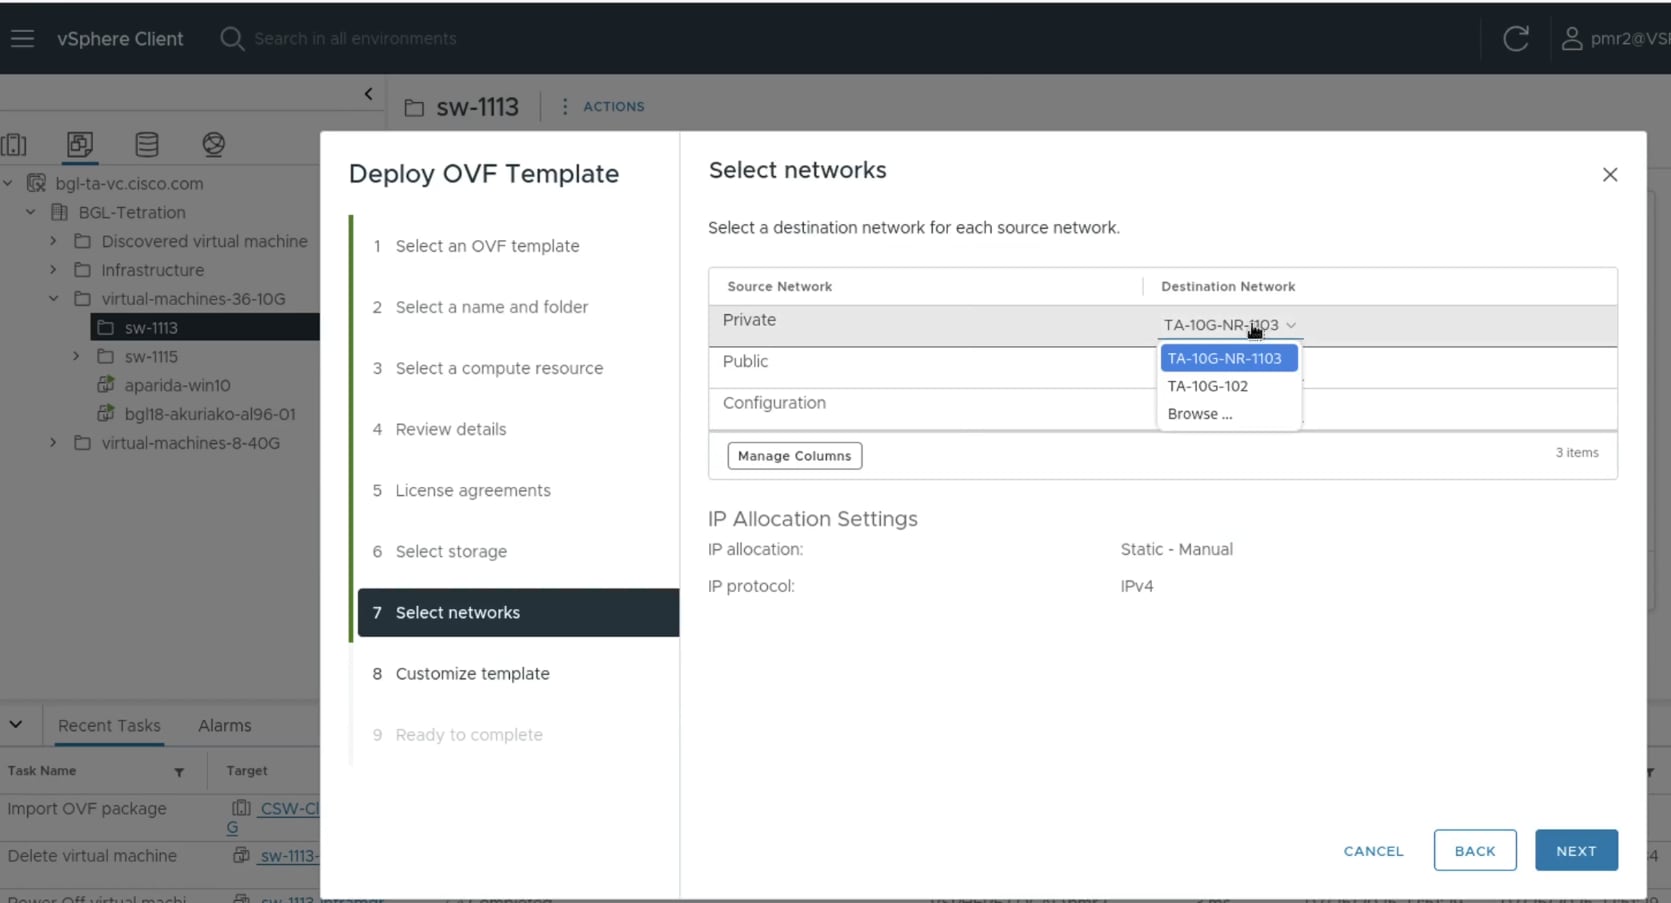The width and height of the screenshot is (1671, 903).
Task: Open the Networks inventory view
Action: click(213, 145)
